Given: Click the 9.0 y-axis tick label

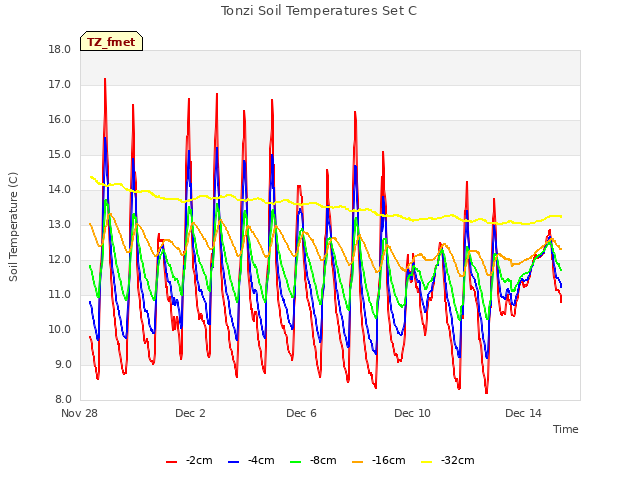Looking at the screenshot, I should coord(63,364).
